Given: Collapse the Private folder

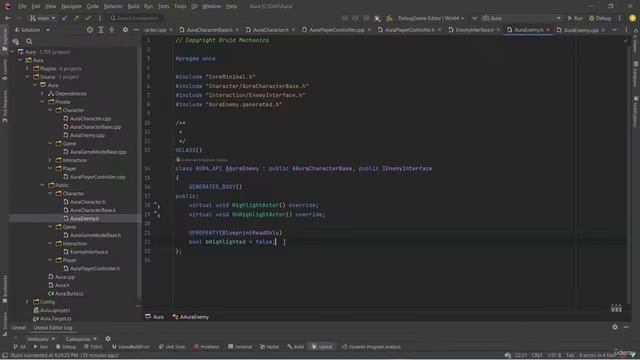Looking at the screenshot, I should [x=42, y=102].
